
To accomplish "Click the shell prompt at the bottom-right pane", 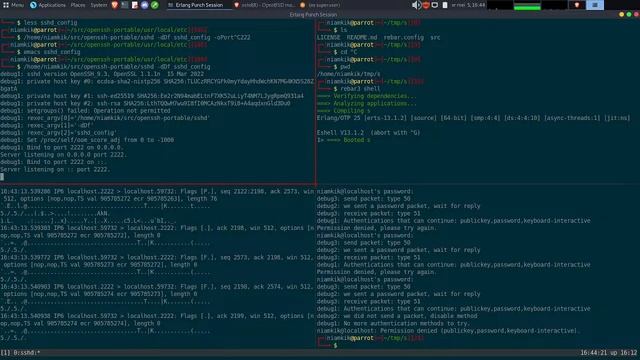I will point(336,345).
